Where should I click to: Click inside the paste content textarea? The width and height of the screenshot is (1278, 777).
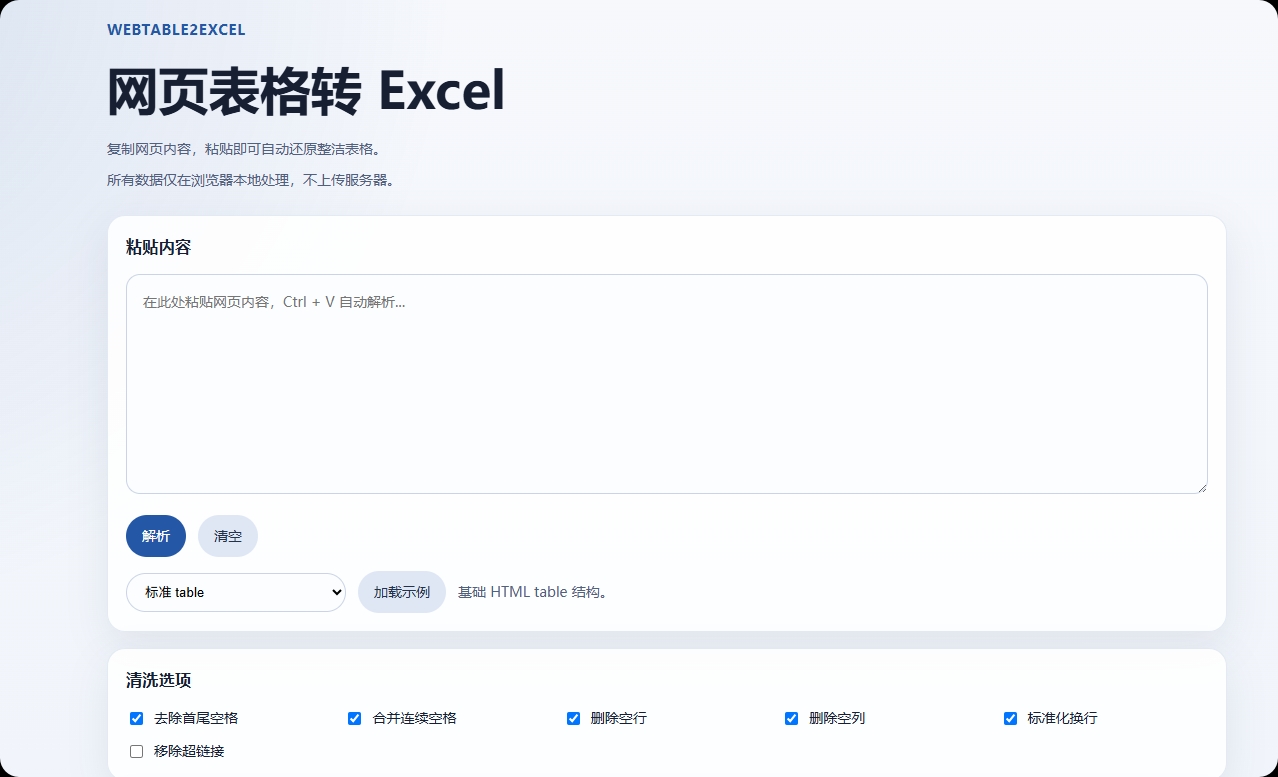point(667,384)
